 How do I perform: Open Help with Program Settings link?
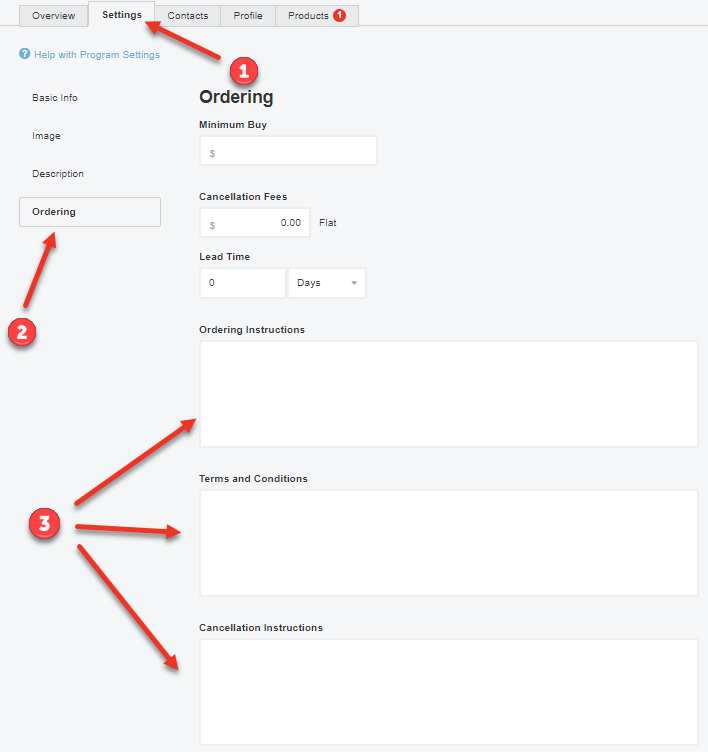(96, 55)
